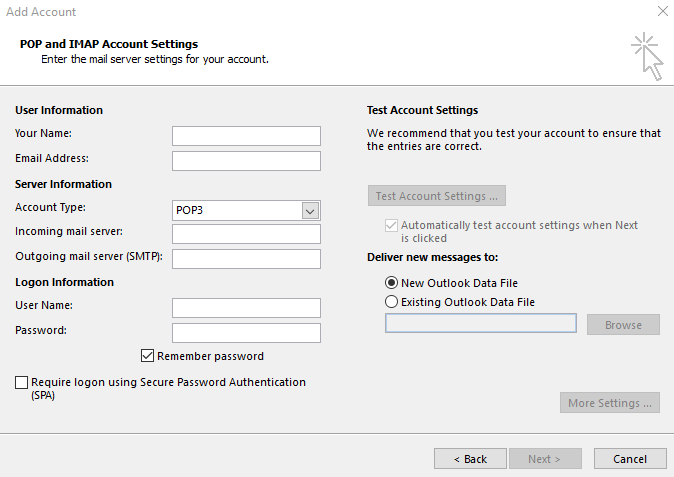Click the User Name input box

coord(246,308)
